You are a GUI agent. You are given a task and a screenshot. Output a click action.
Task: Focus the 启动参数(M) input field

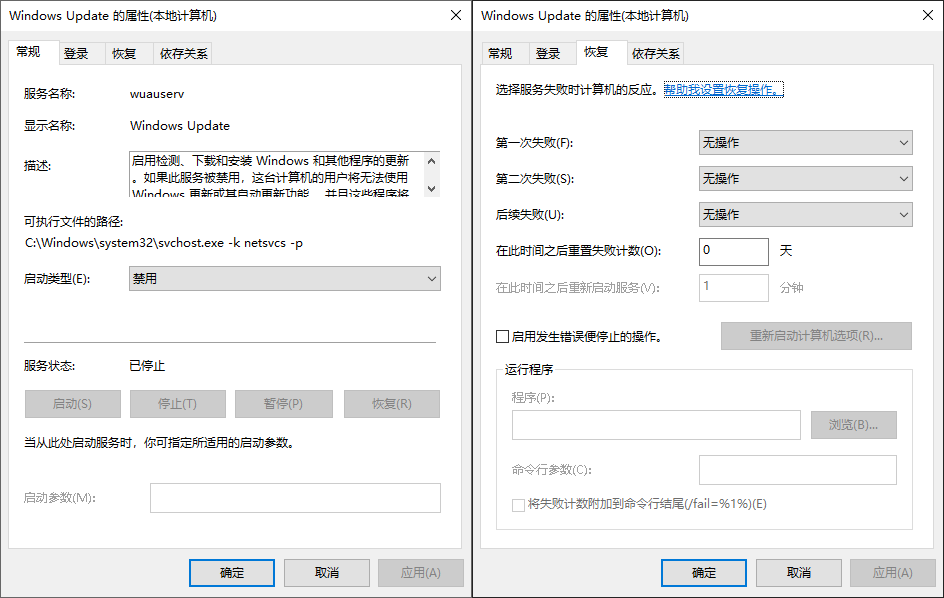coord(296,498)
